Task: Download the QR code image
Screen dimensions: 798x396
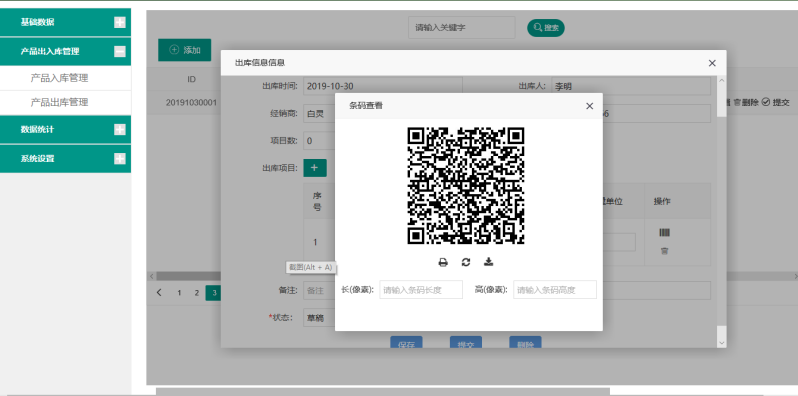Action: [489, 262]
